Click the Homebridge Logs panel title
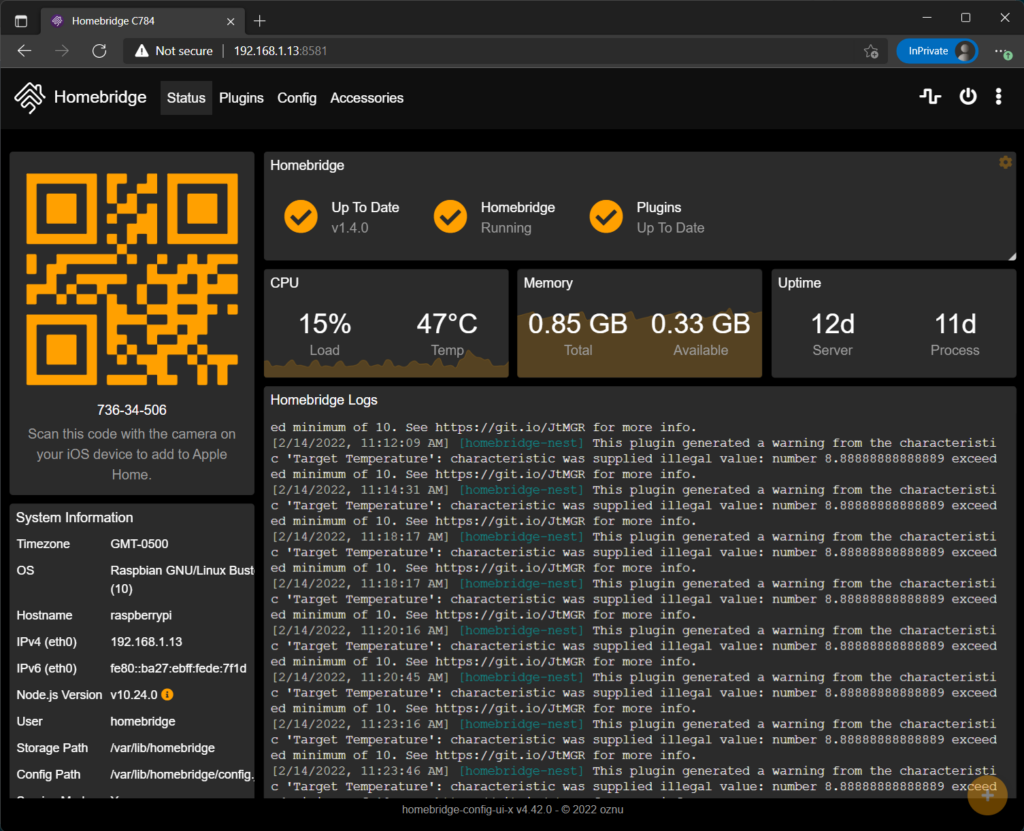The image size is (1024, 831). click(x=324, y=400)
